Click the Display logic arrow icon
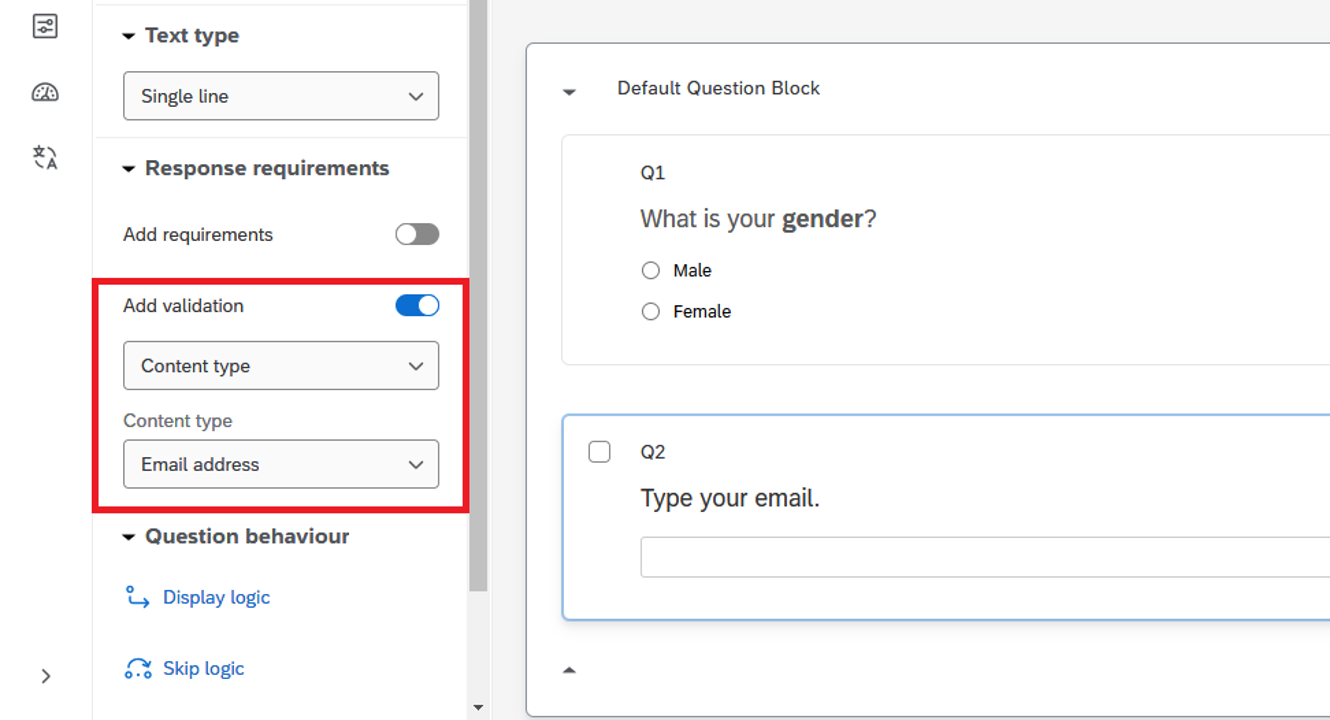 (x=137, y=597)
